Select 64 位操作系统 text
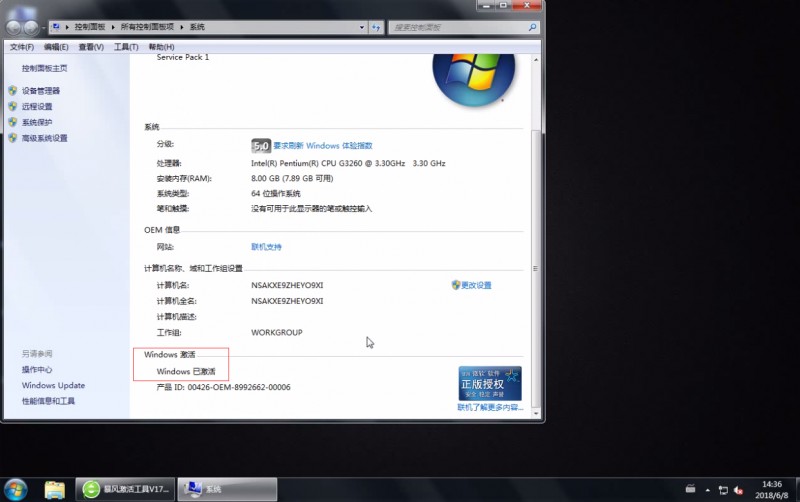 point(276,193)
